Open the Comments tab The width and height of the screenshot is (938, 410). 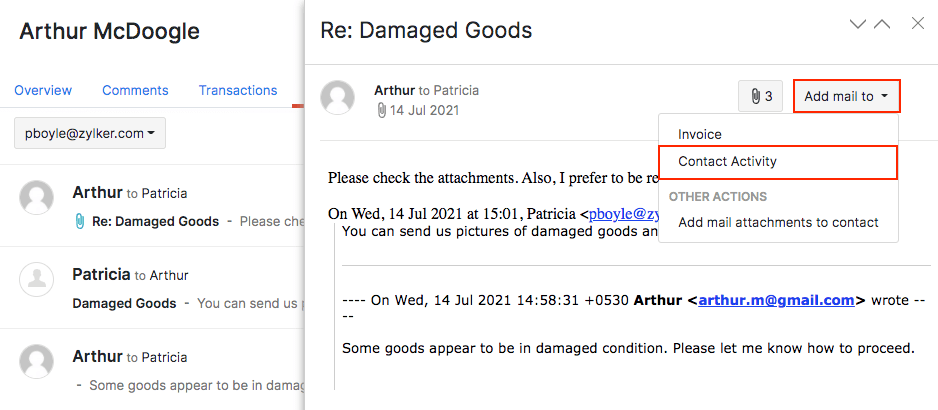(x=135, y=90)
